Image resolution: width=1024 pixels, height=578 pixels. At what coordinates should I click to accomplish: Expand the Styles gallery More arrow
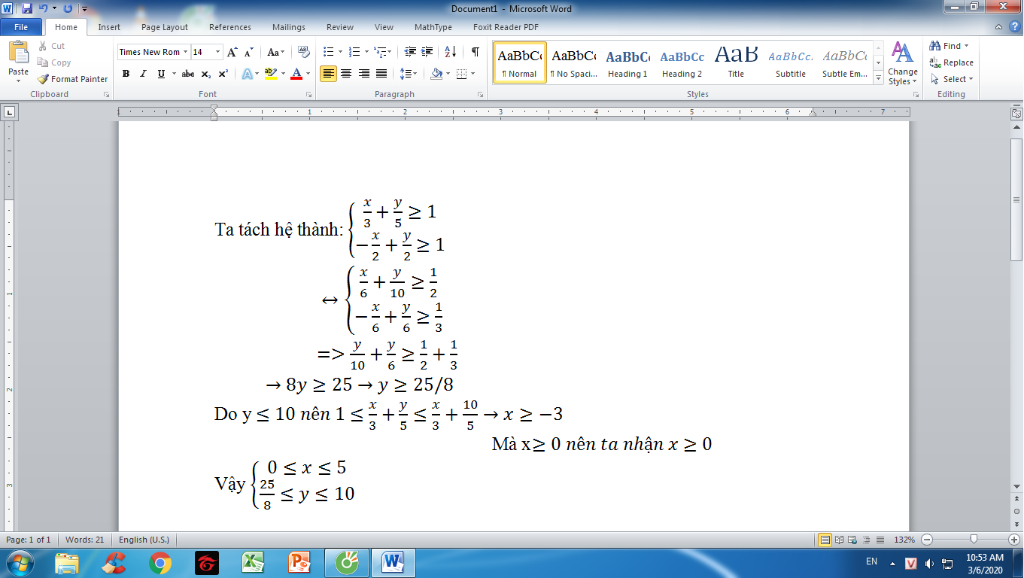coord(879,78)
